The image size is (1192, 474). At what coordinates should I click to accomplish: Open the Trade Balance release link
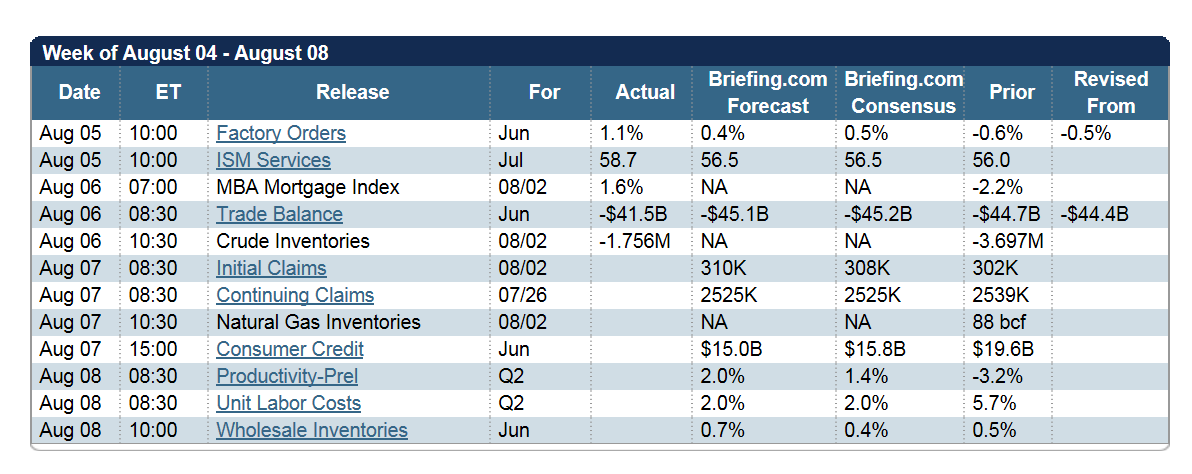[279, 214]
